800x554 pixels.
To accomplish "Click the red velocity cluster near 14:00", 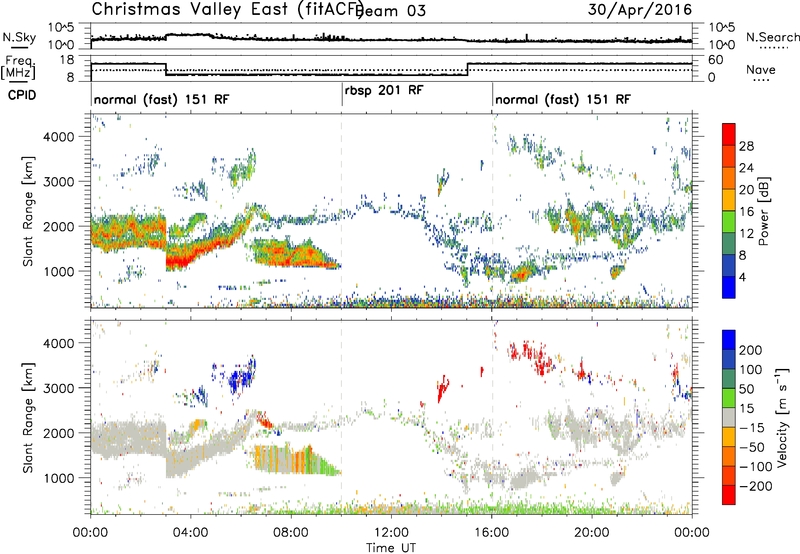I will pyautogui.click(x=442, y=389).
